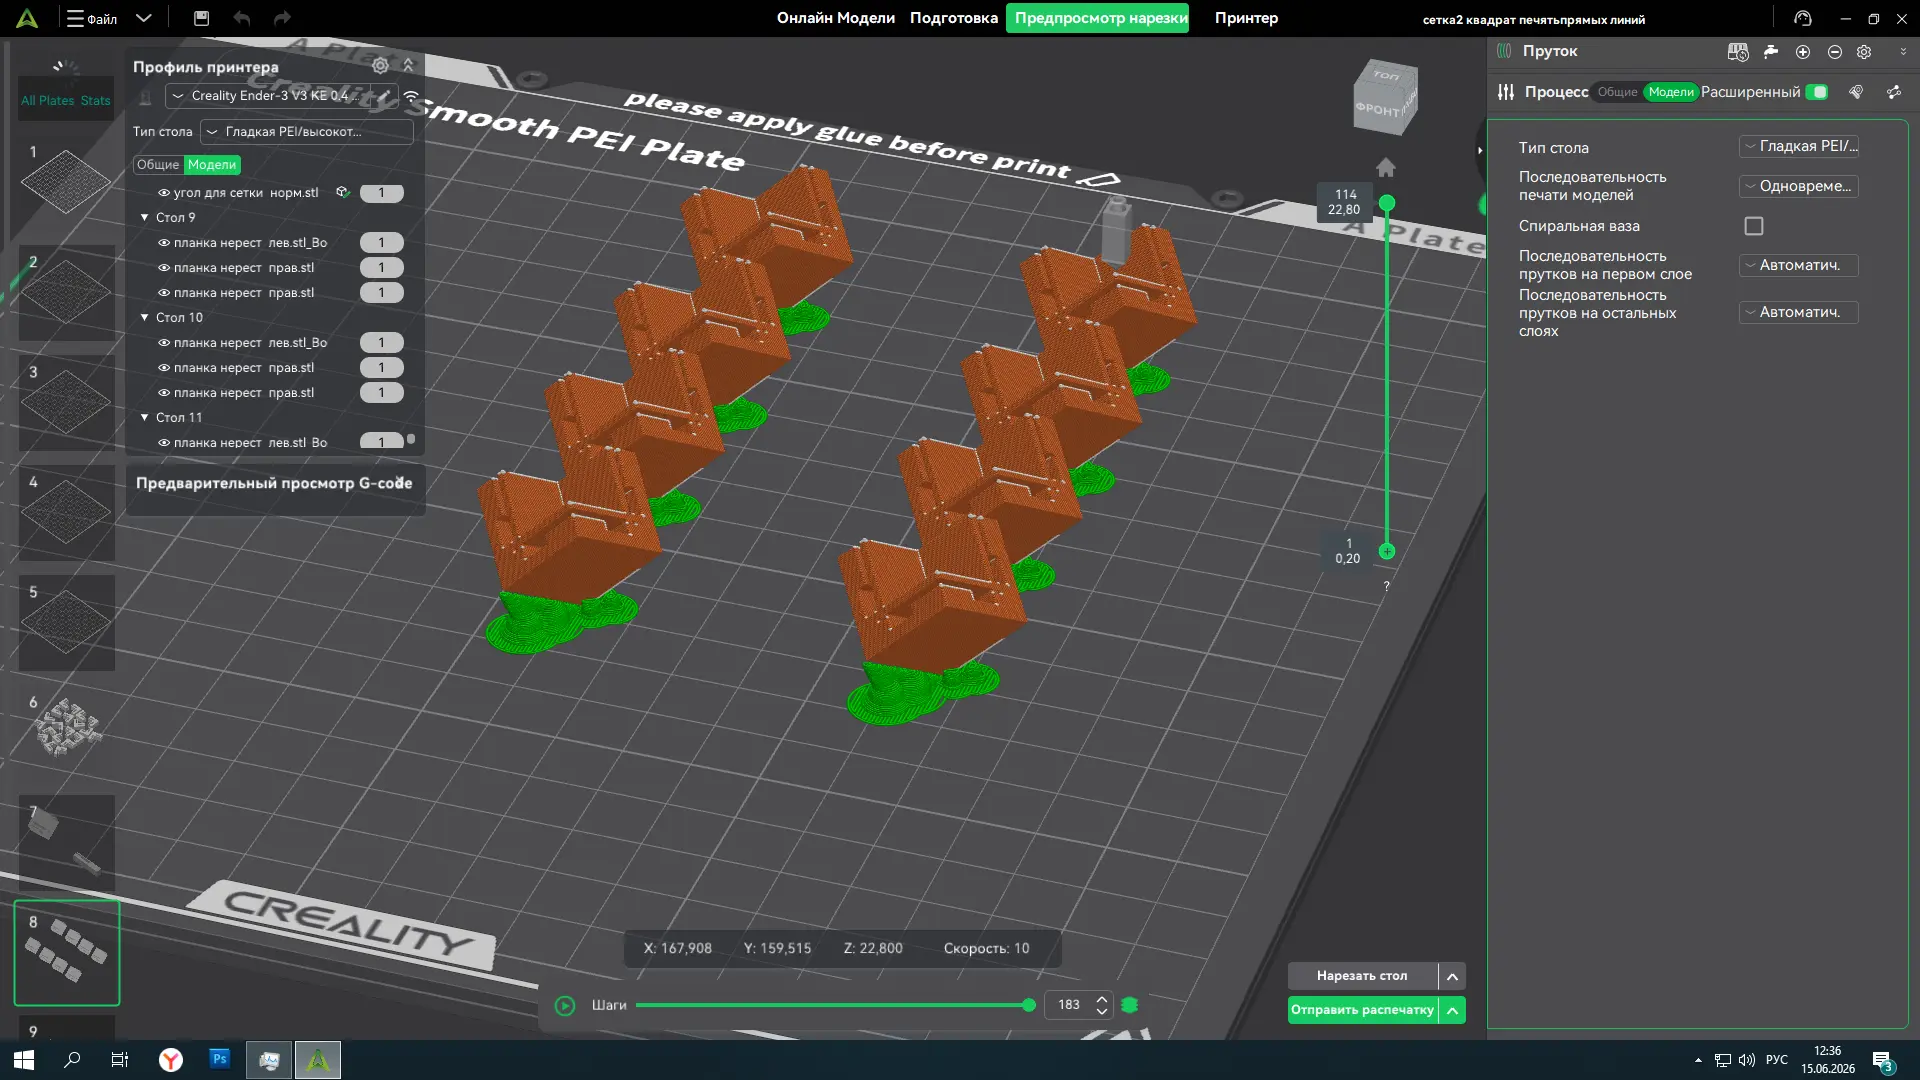This screenshot has width=1920, height=1080.
Task: Click top handle of vertical layer slider
Action: pyautogui.click(x=1387, y=204)
